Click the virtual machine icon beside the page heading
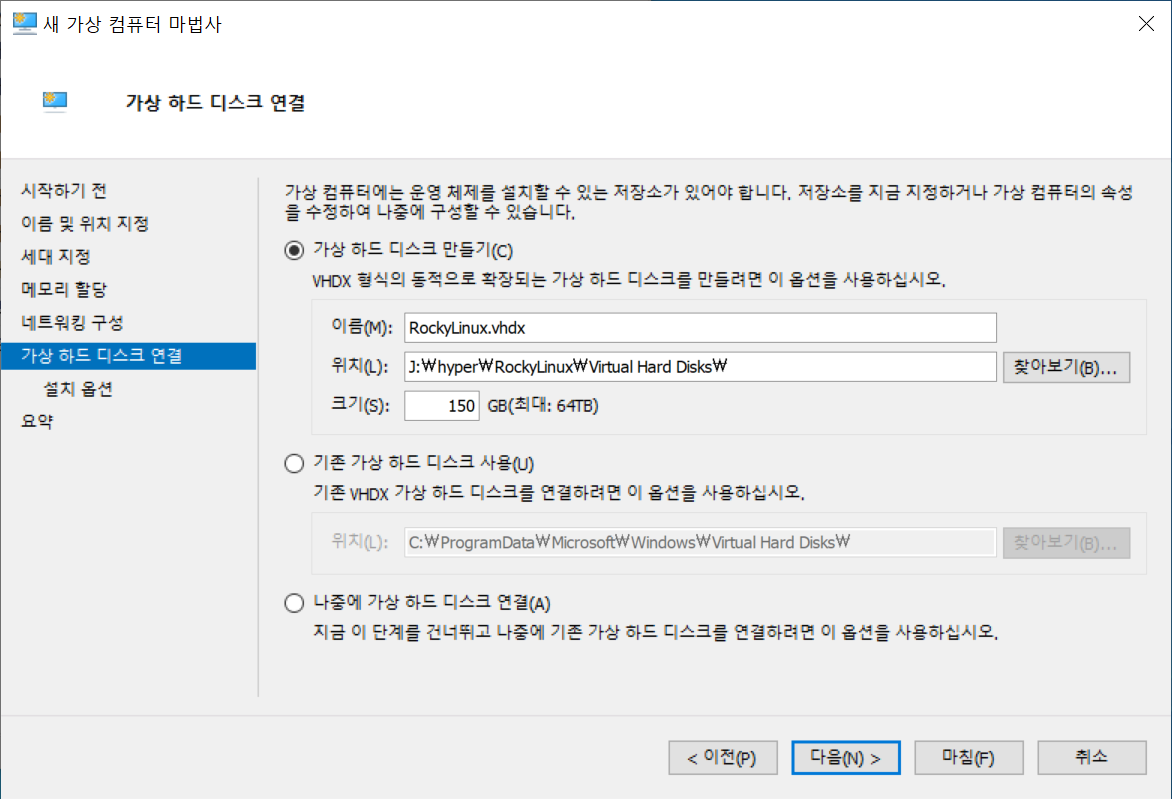 tap(55, 102)
